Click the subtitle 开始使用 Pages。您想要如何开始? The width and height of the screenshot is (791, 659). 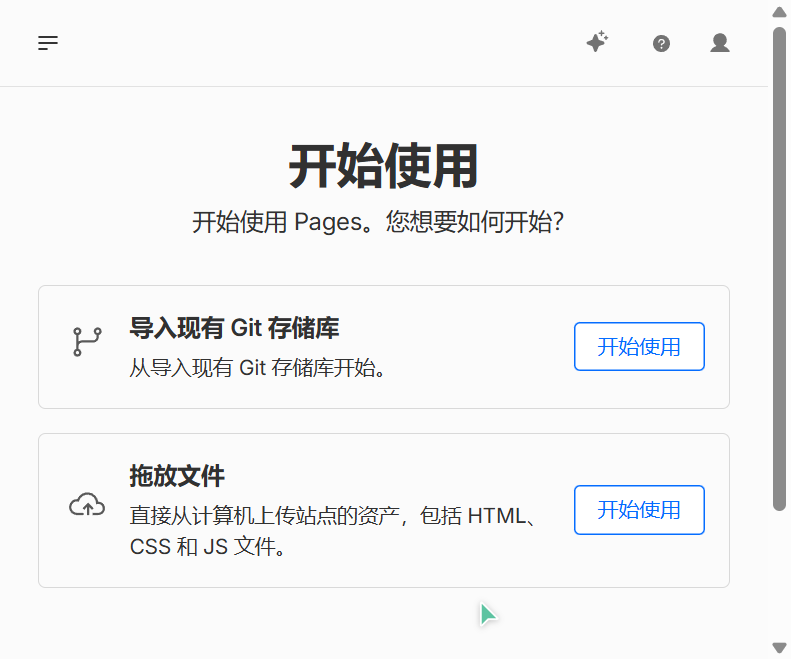point(378,222)
